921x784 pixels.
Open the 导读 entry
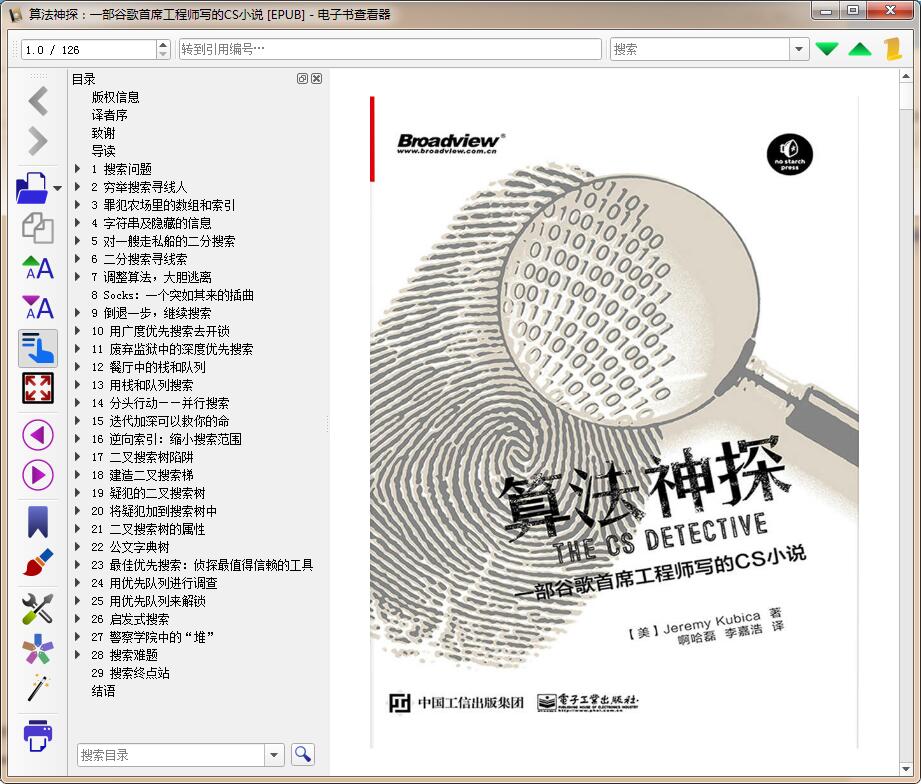[x=103, y=151]
